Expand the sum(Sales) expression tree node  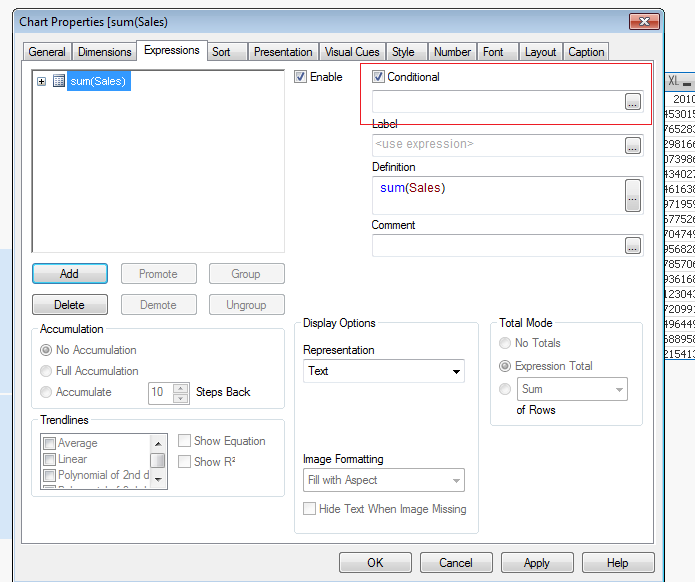pyautogui.click(x=42, y=81)
